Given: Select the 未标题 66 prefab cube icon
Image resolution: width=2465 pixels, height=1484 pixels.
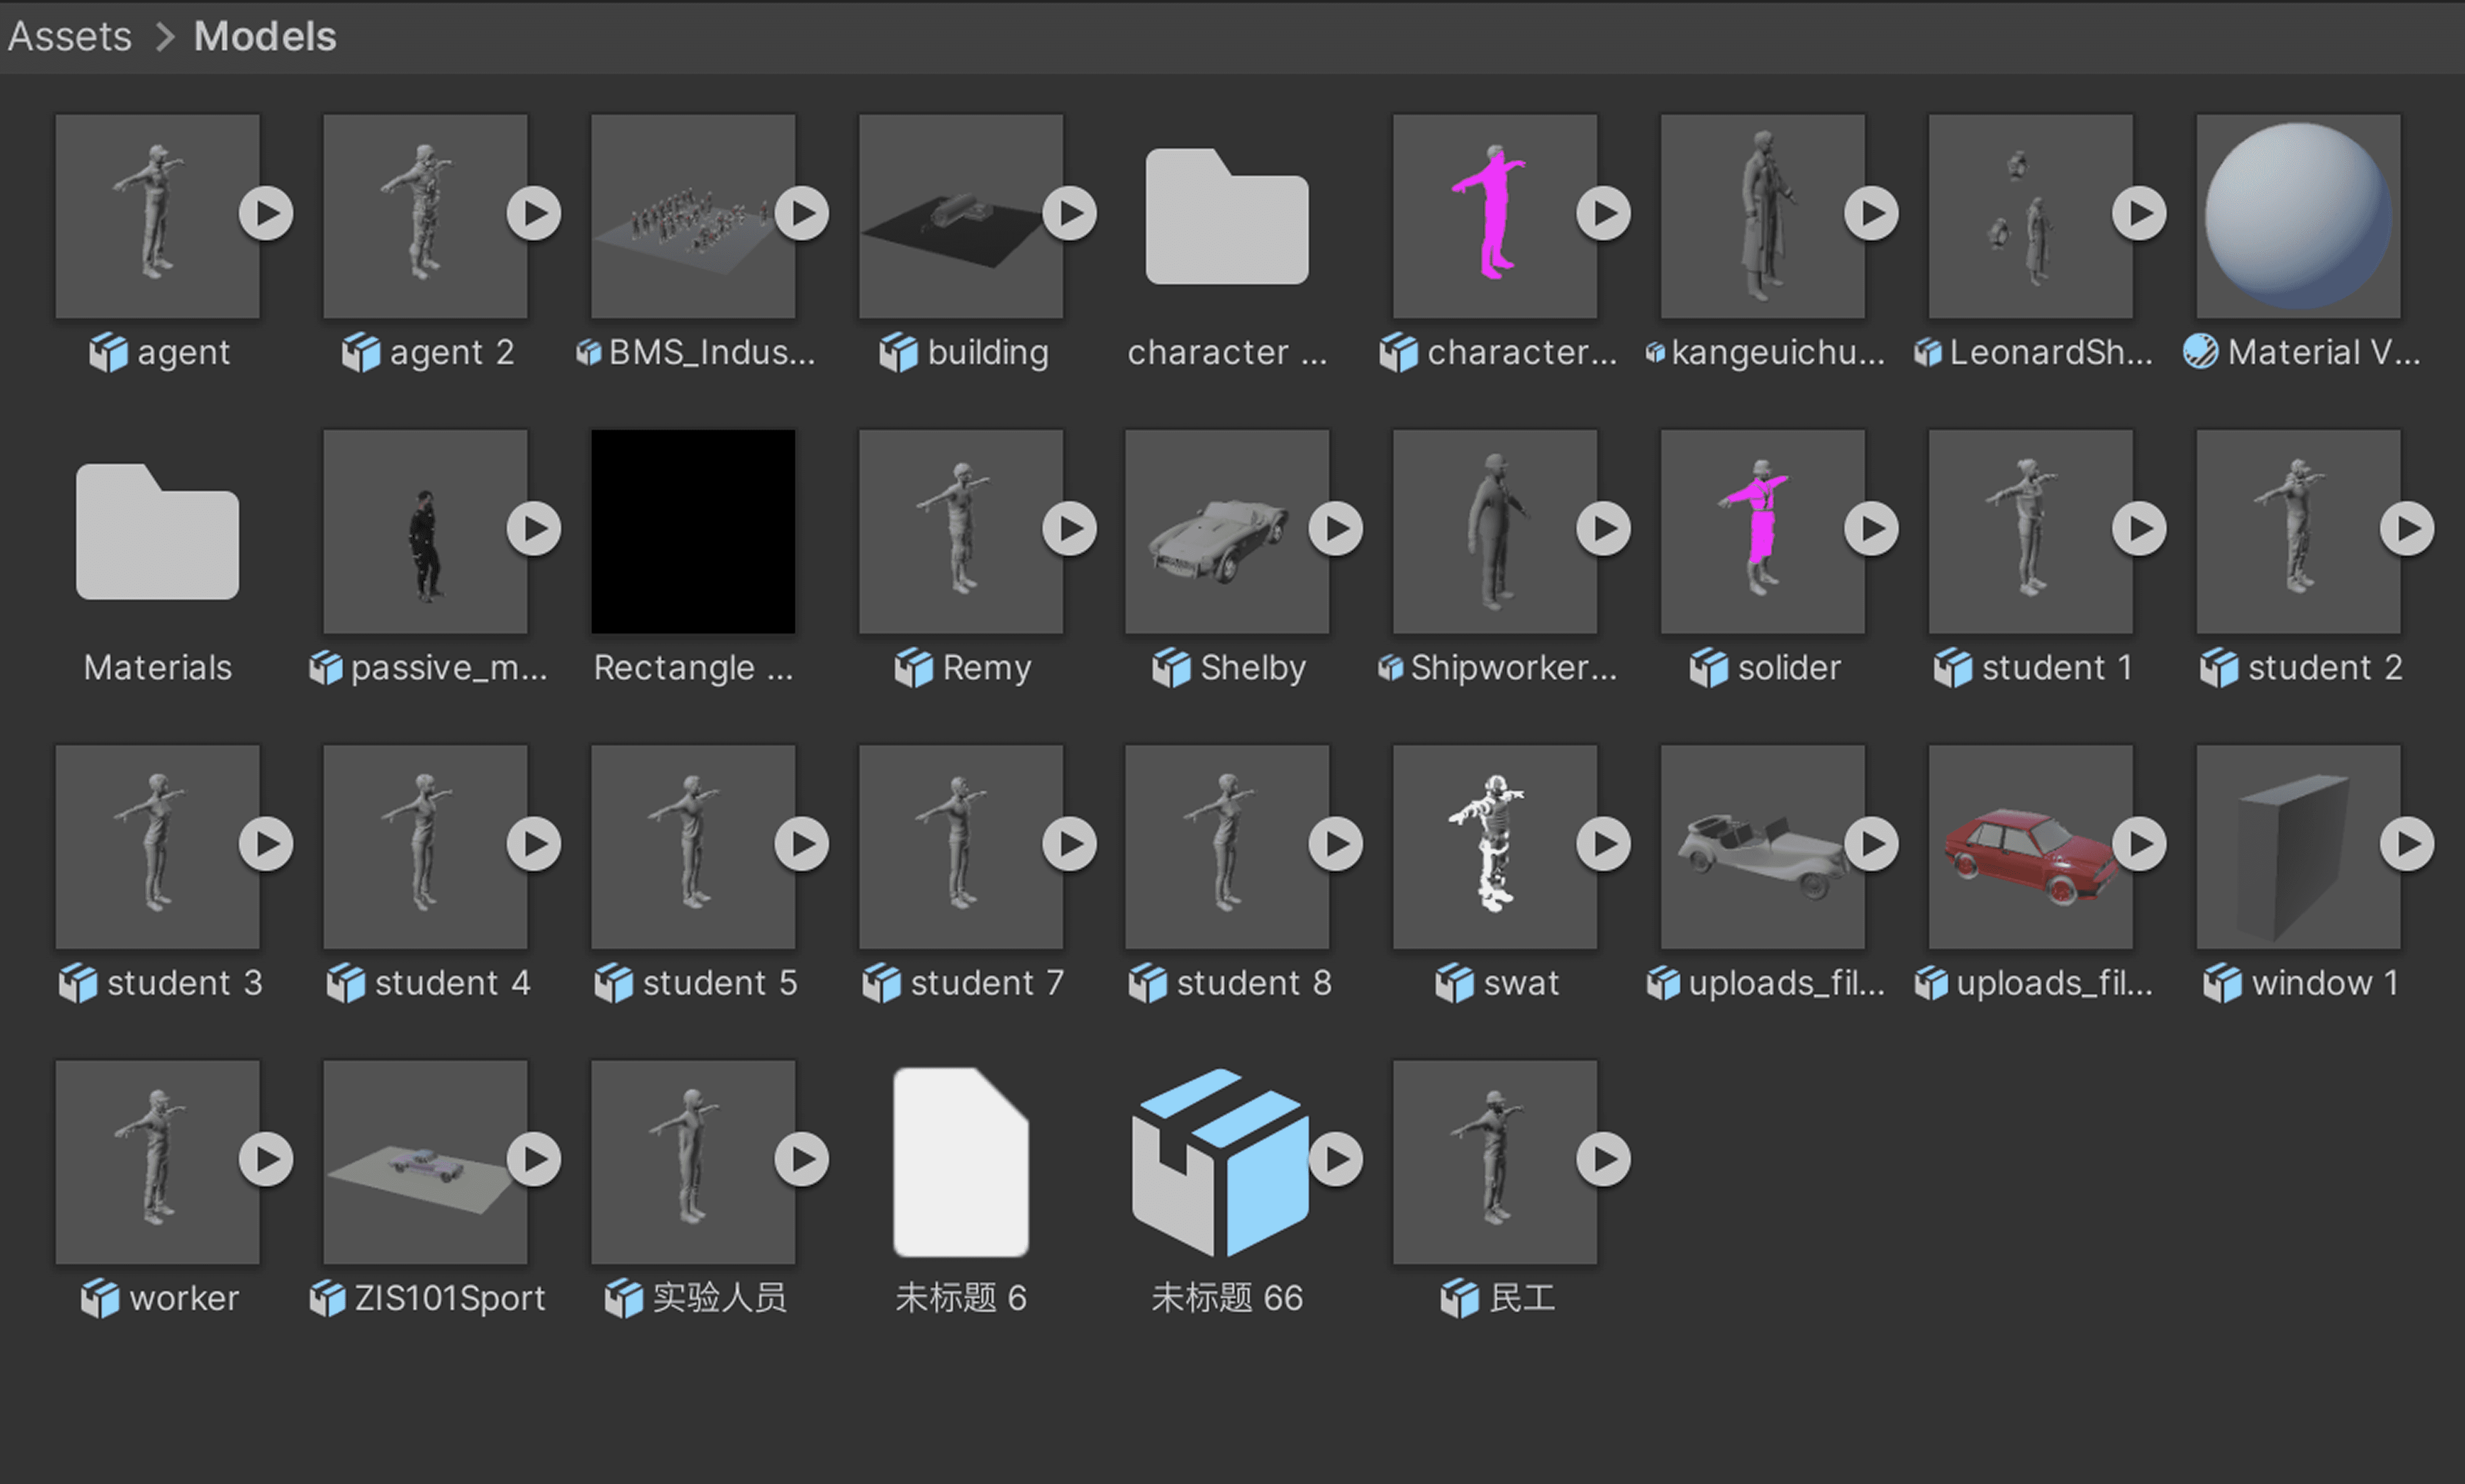Looking at the screenshot, I should click(1220, 1162).
